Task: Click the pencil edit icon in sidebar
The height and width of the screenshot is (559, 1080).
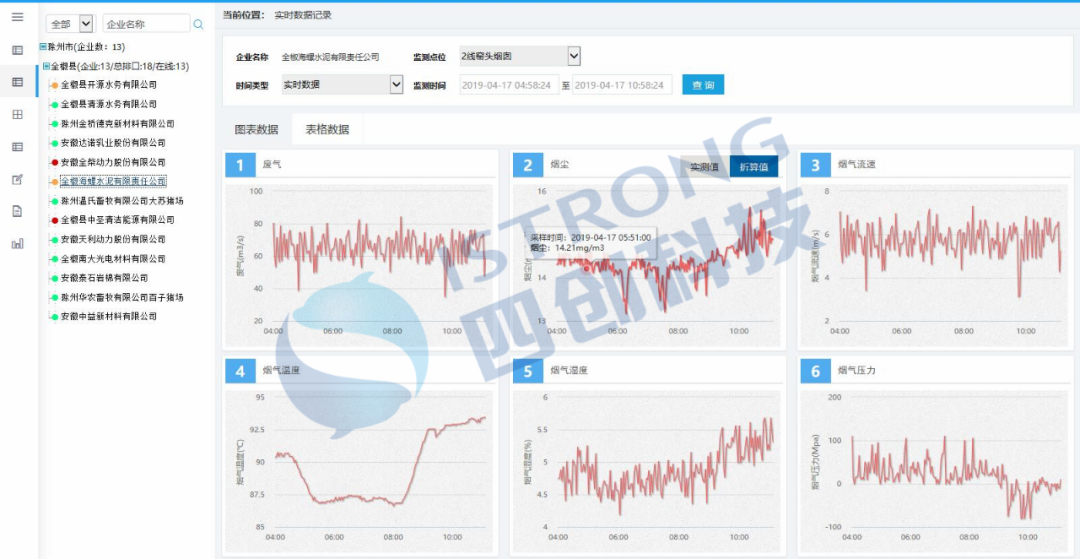Action: [x=18, y=180]
